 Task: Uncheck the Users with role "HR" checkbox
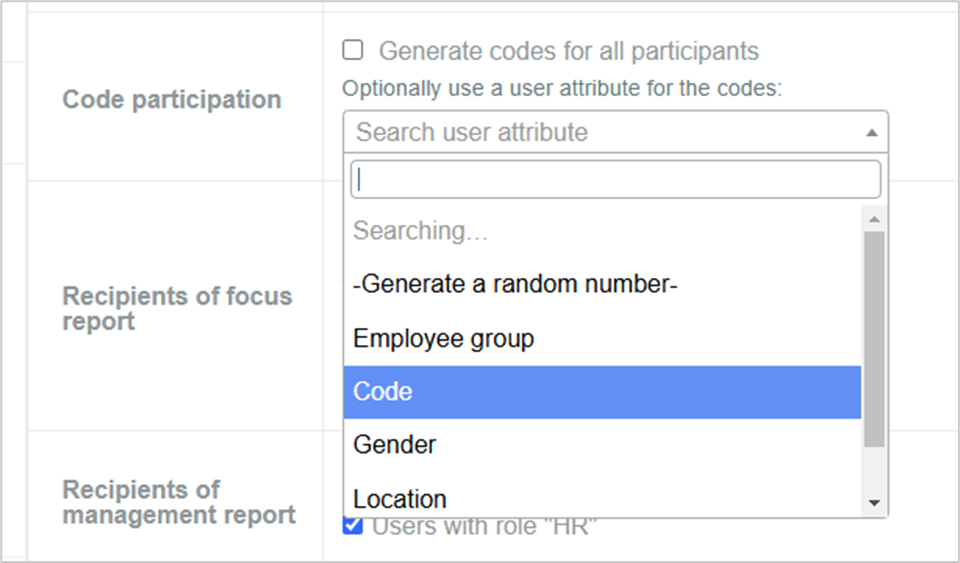pyautogui.click(x=353, y=525)
